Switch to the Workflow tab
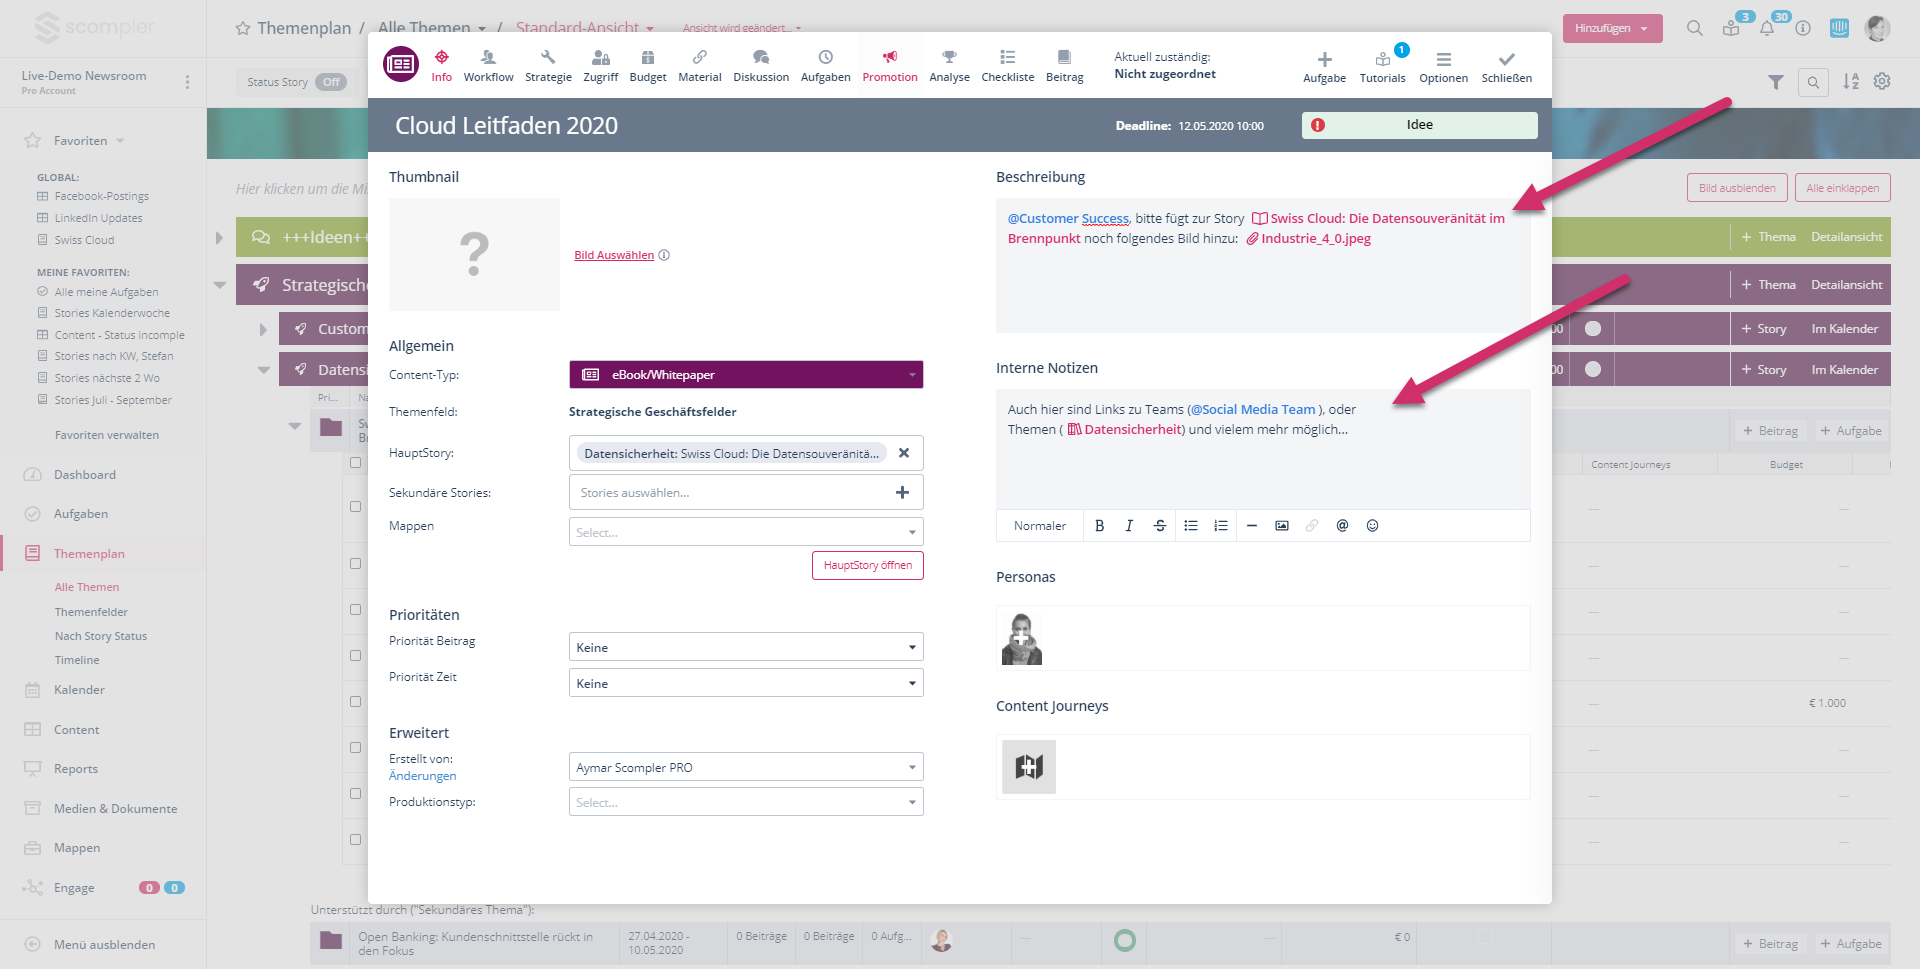This screenshot has width=1920, height=969. click(488, 66)
